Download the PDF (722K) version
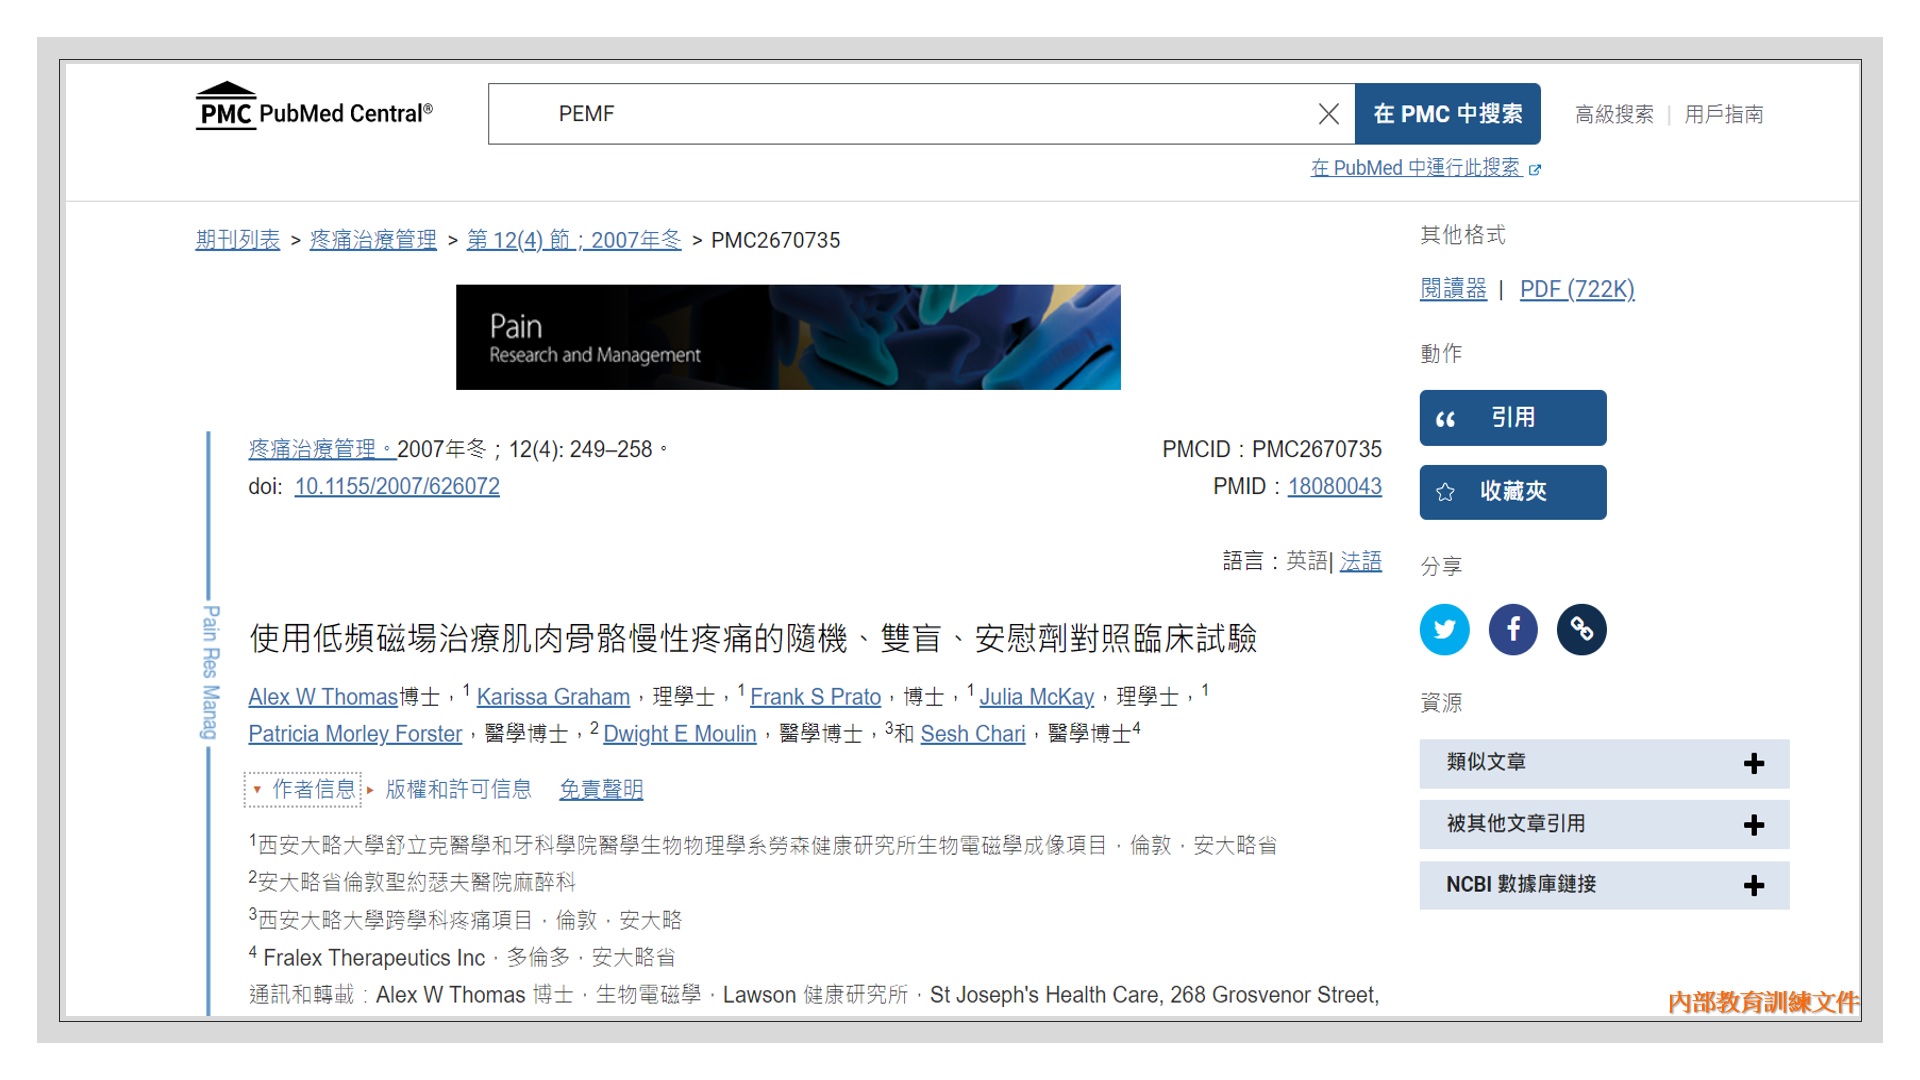Viewport: 1920px width, 1080px height. coord(1577,289)
